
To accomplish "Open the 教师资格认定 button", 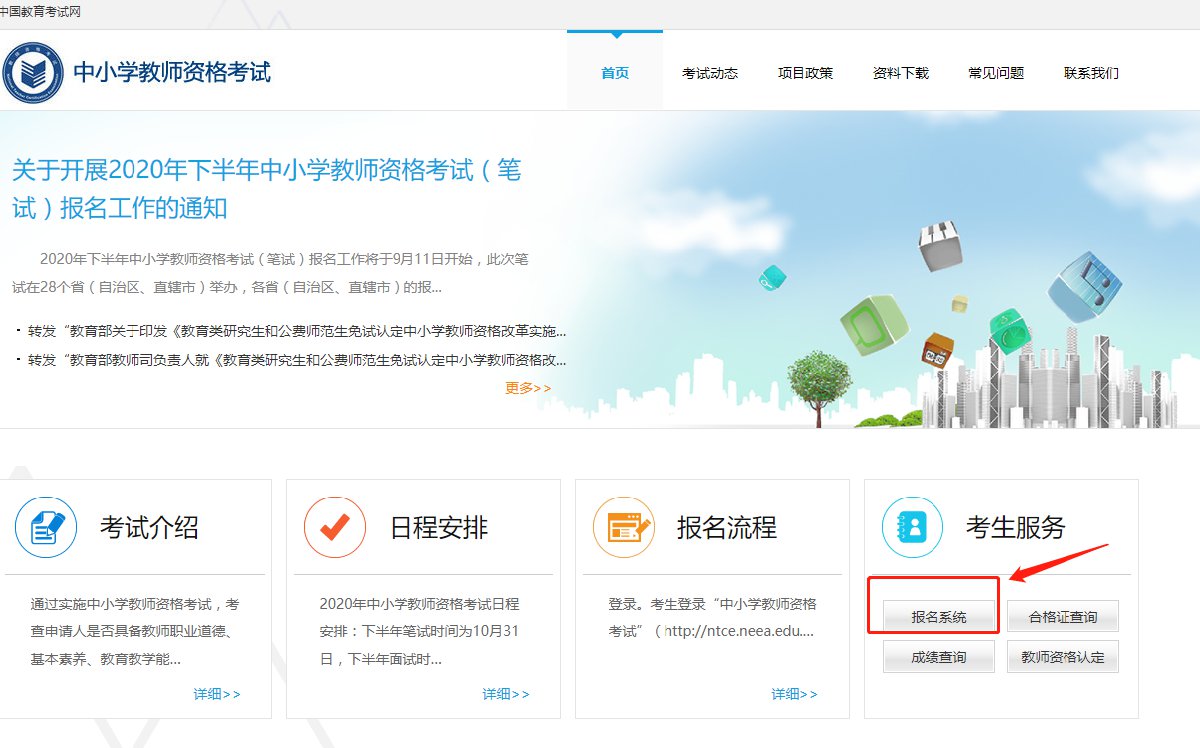I will pos(1062,657).
